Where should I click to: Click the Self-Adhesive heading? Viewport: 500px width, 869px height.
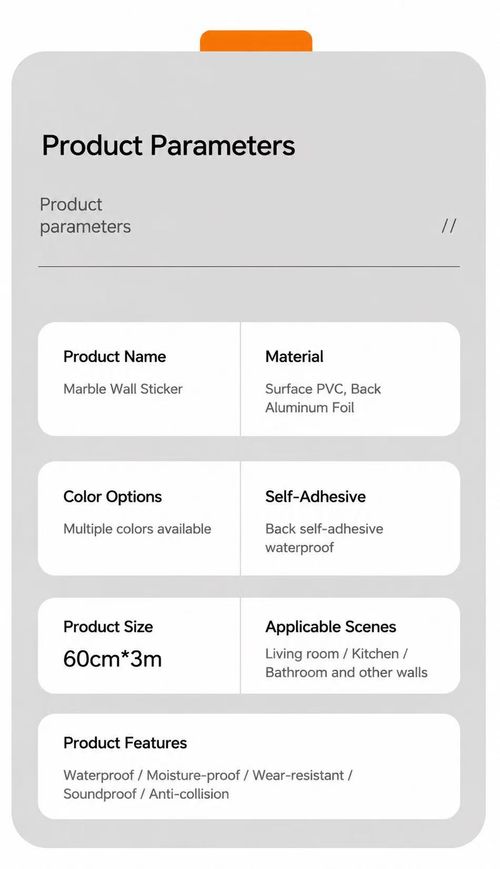[315, 497]
